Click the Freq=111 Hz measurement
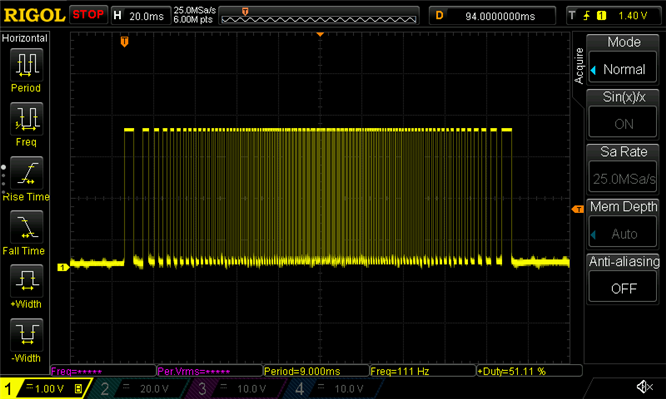 423,371
